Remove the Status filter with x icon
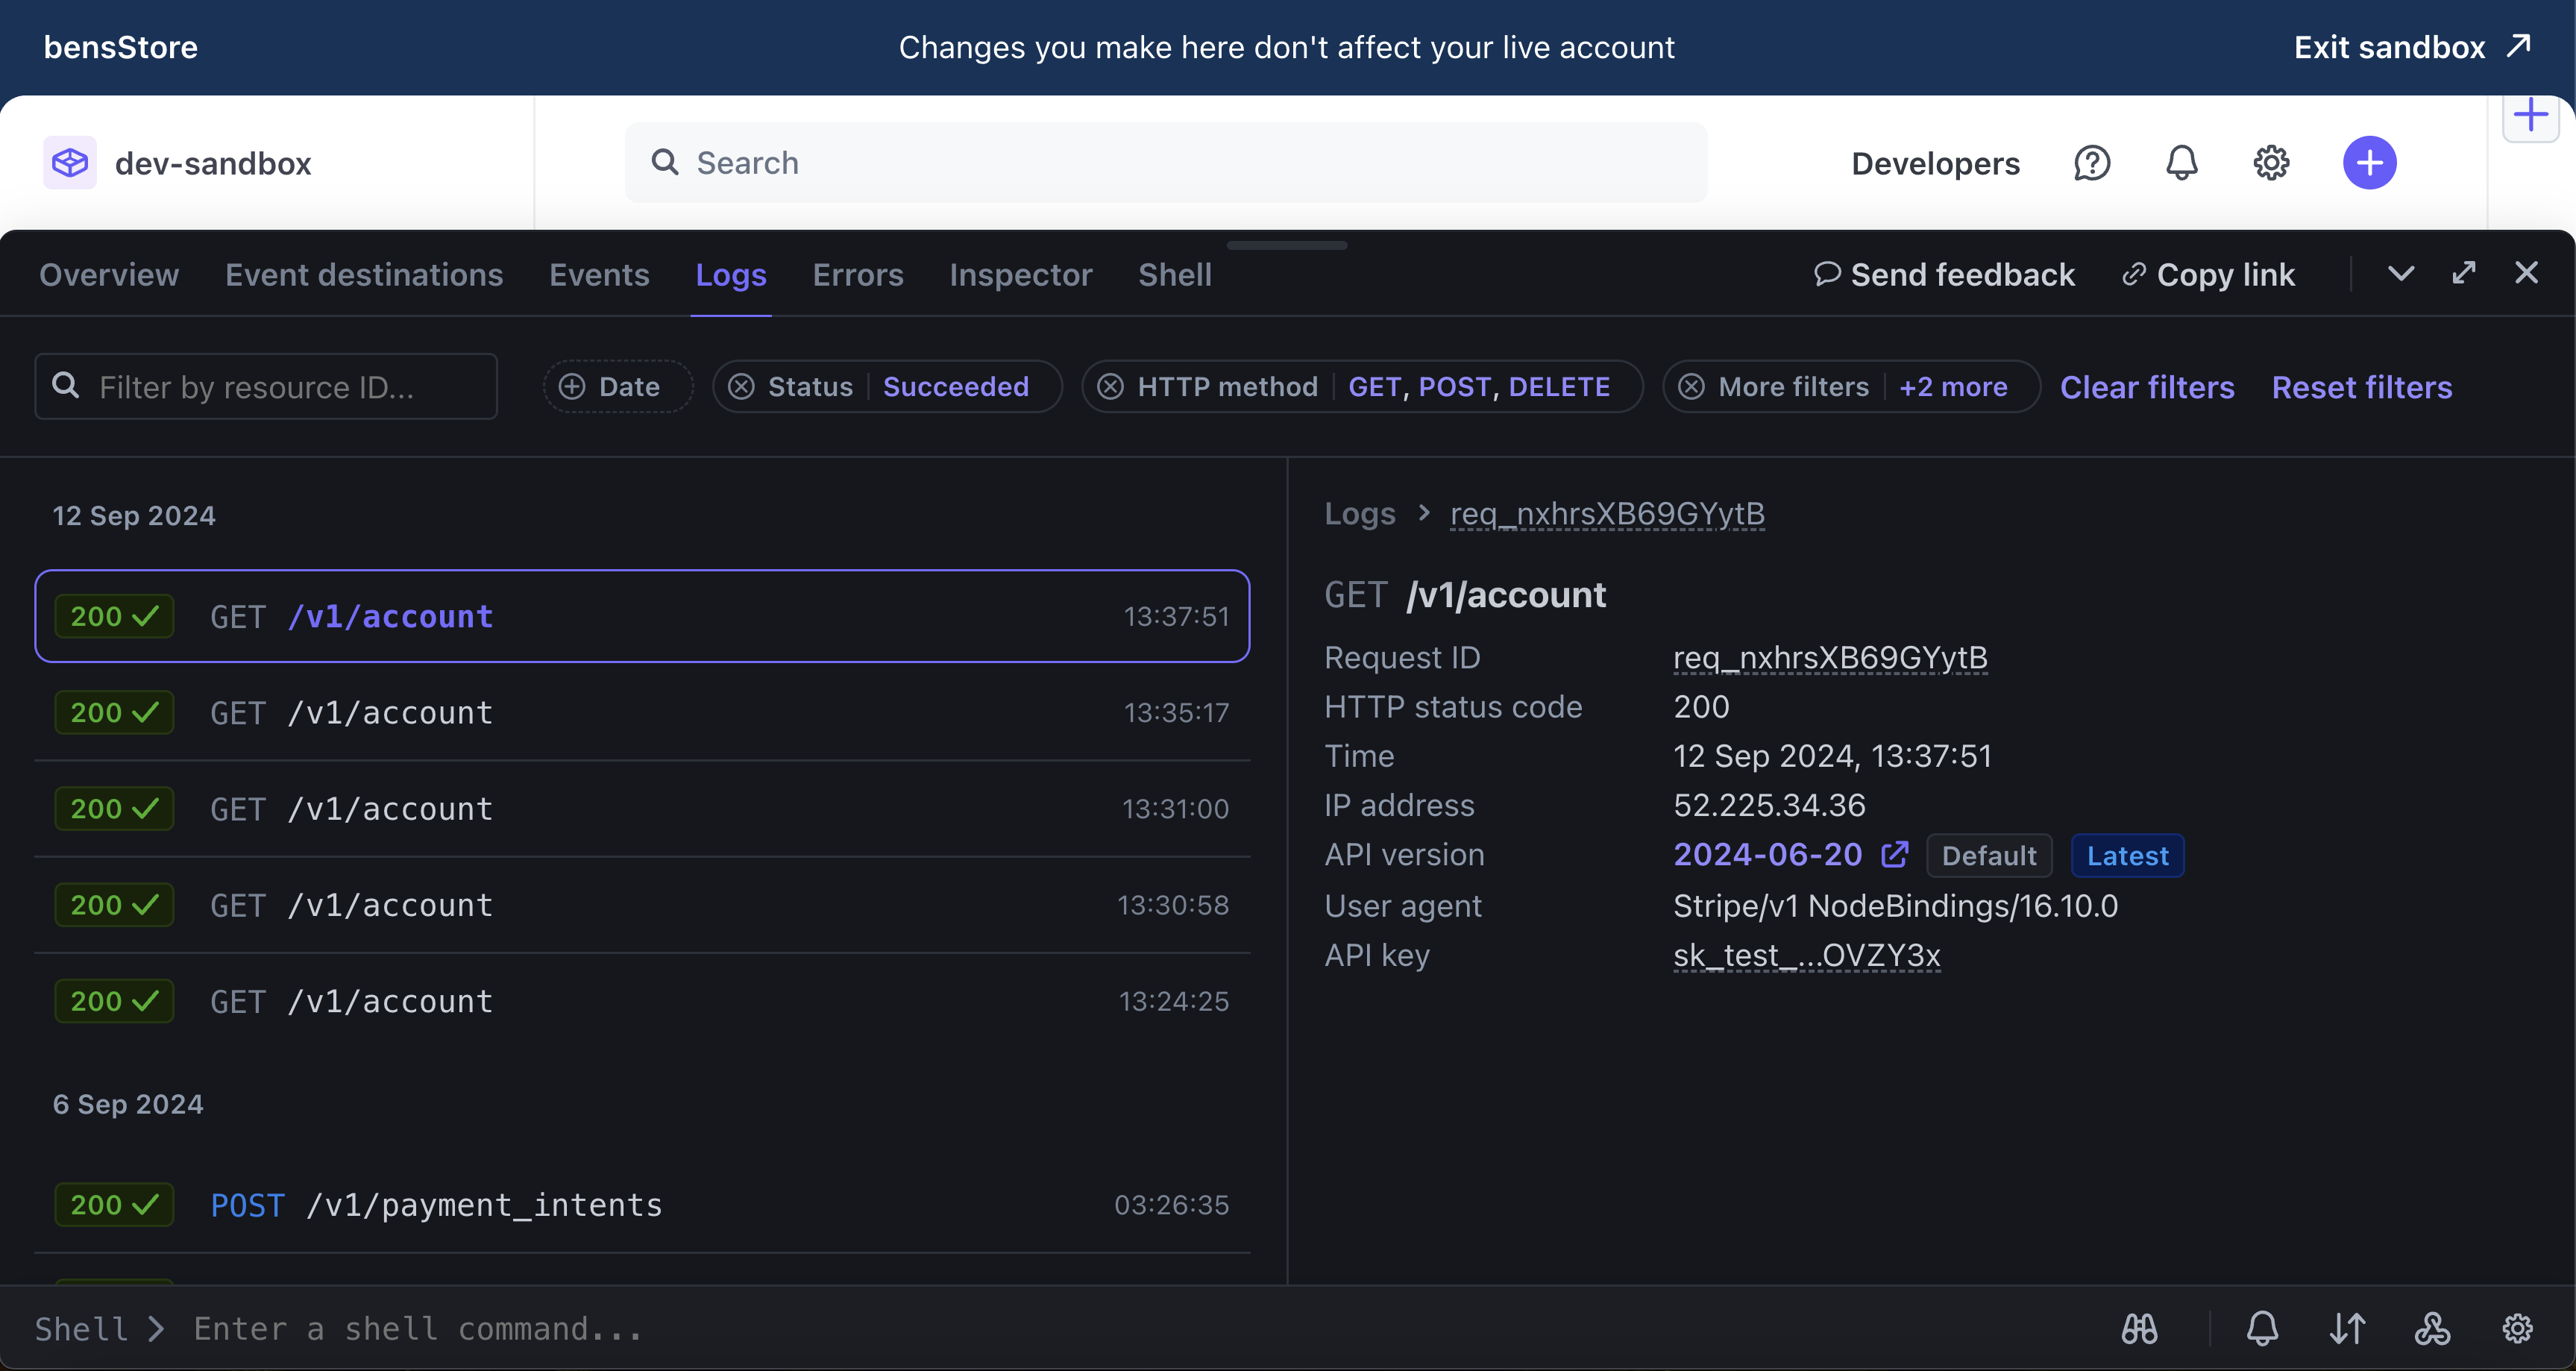 click(741, 386)
